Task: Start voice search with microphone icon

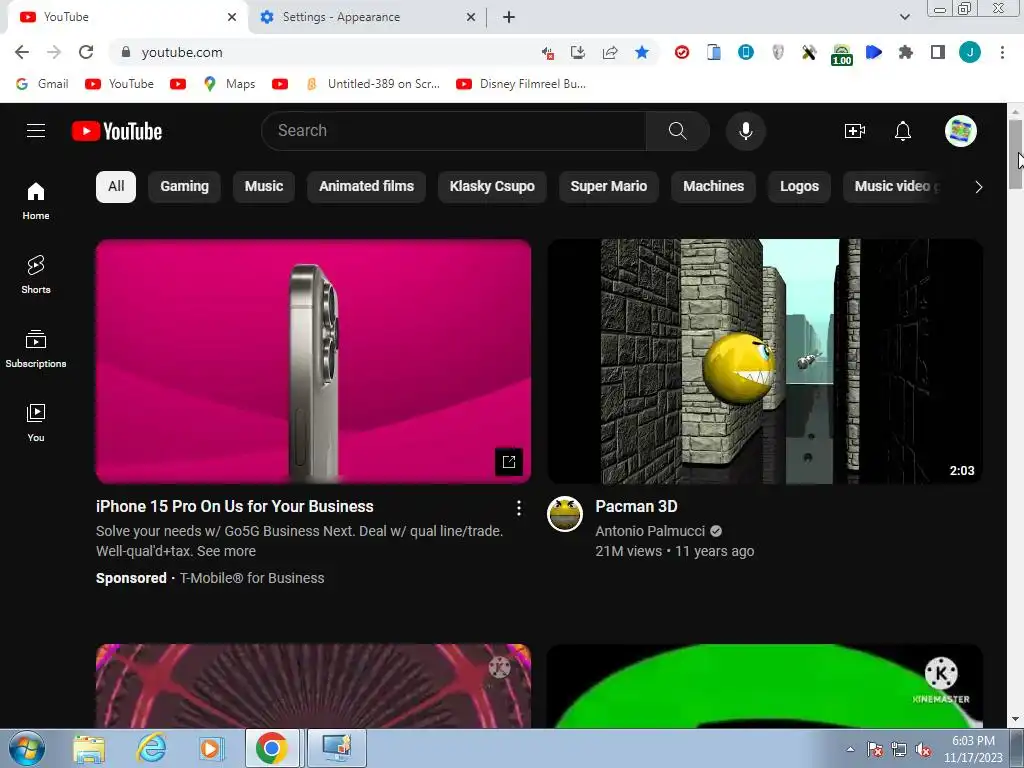Action: pyautogui.click(x=745, y=131)
